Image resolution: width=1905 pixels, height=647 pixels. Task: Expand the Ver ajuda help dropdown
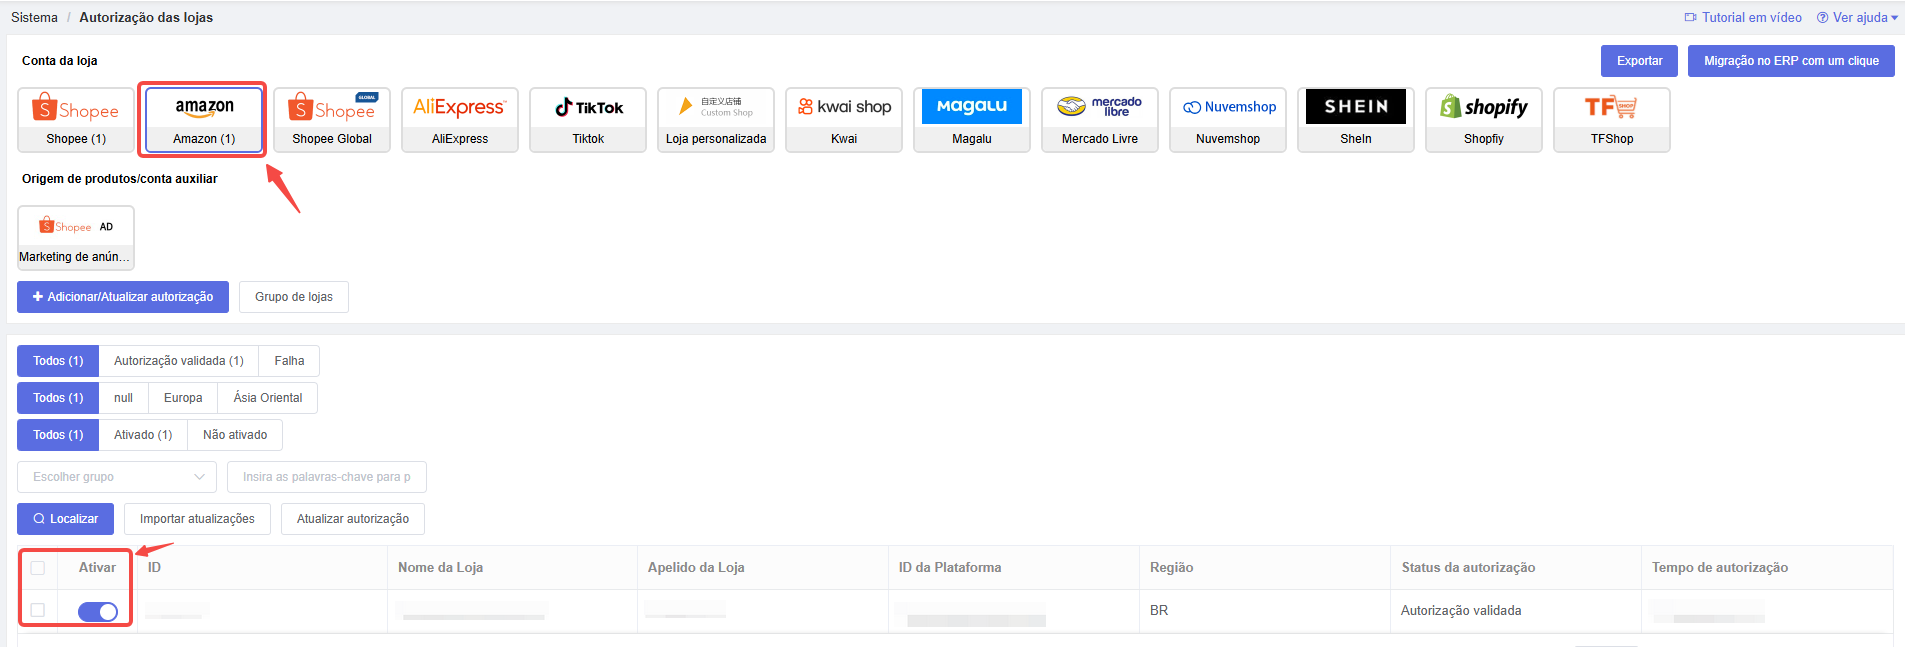(x=1857, y=17)
